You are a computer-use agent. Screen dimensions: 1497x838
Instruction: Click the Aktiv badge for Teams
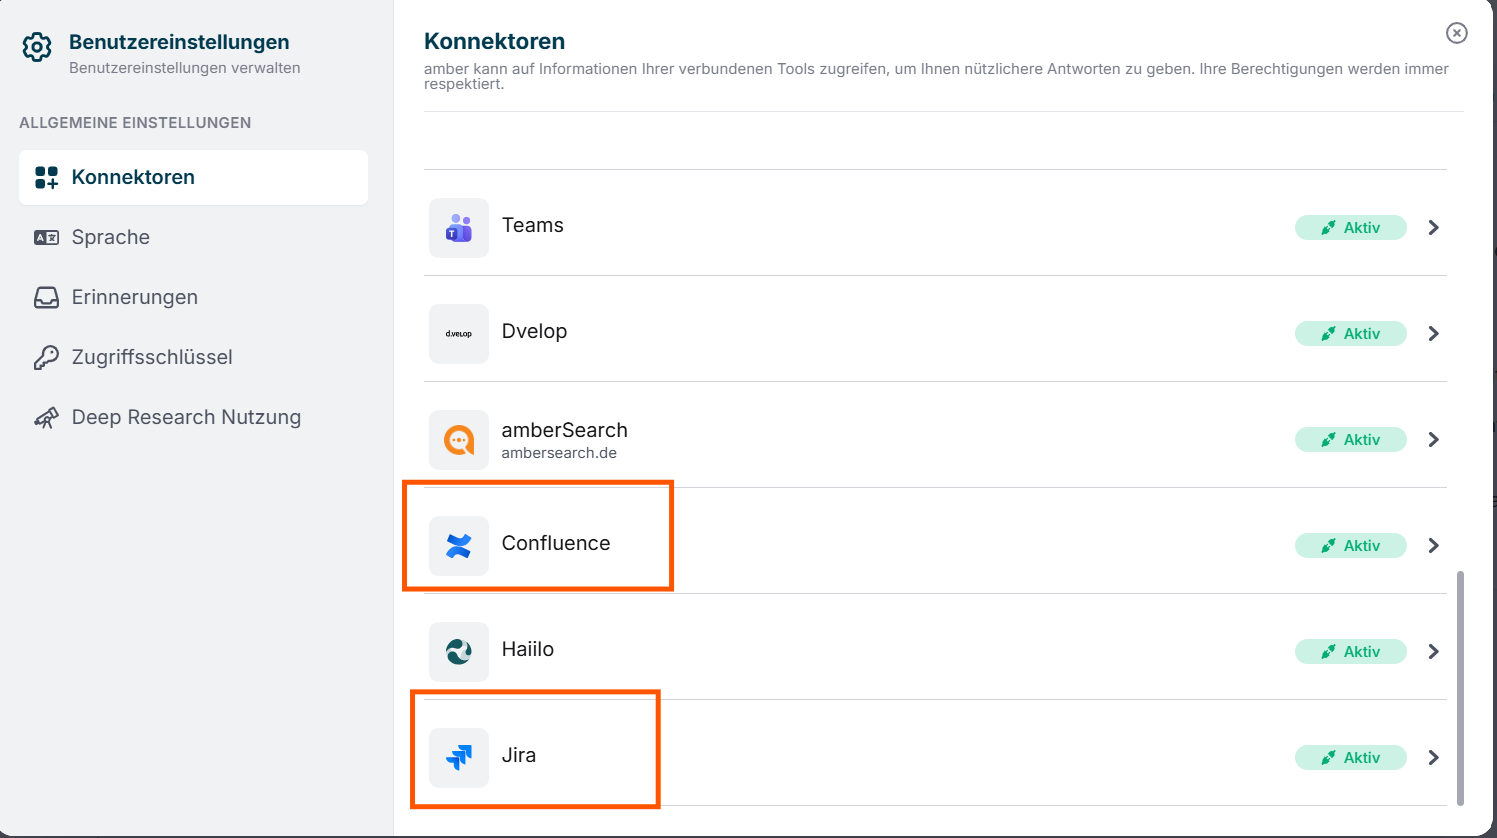click(x=1351, y=228)
